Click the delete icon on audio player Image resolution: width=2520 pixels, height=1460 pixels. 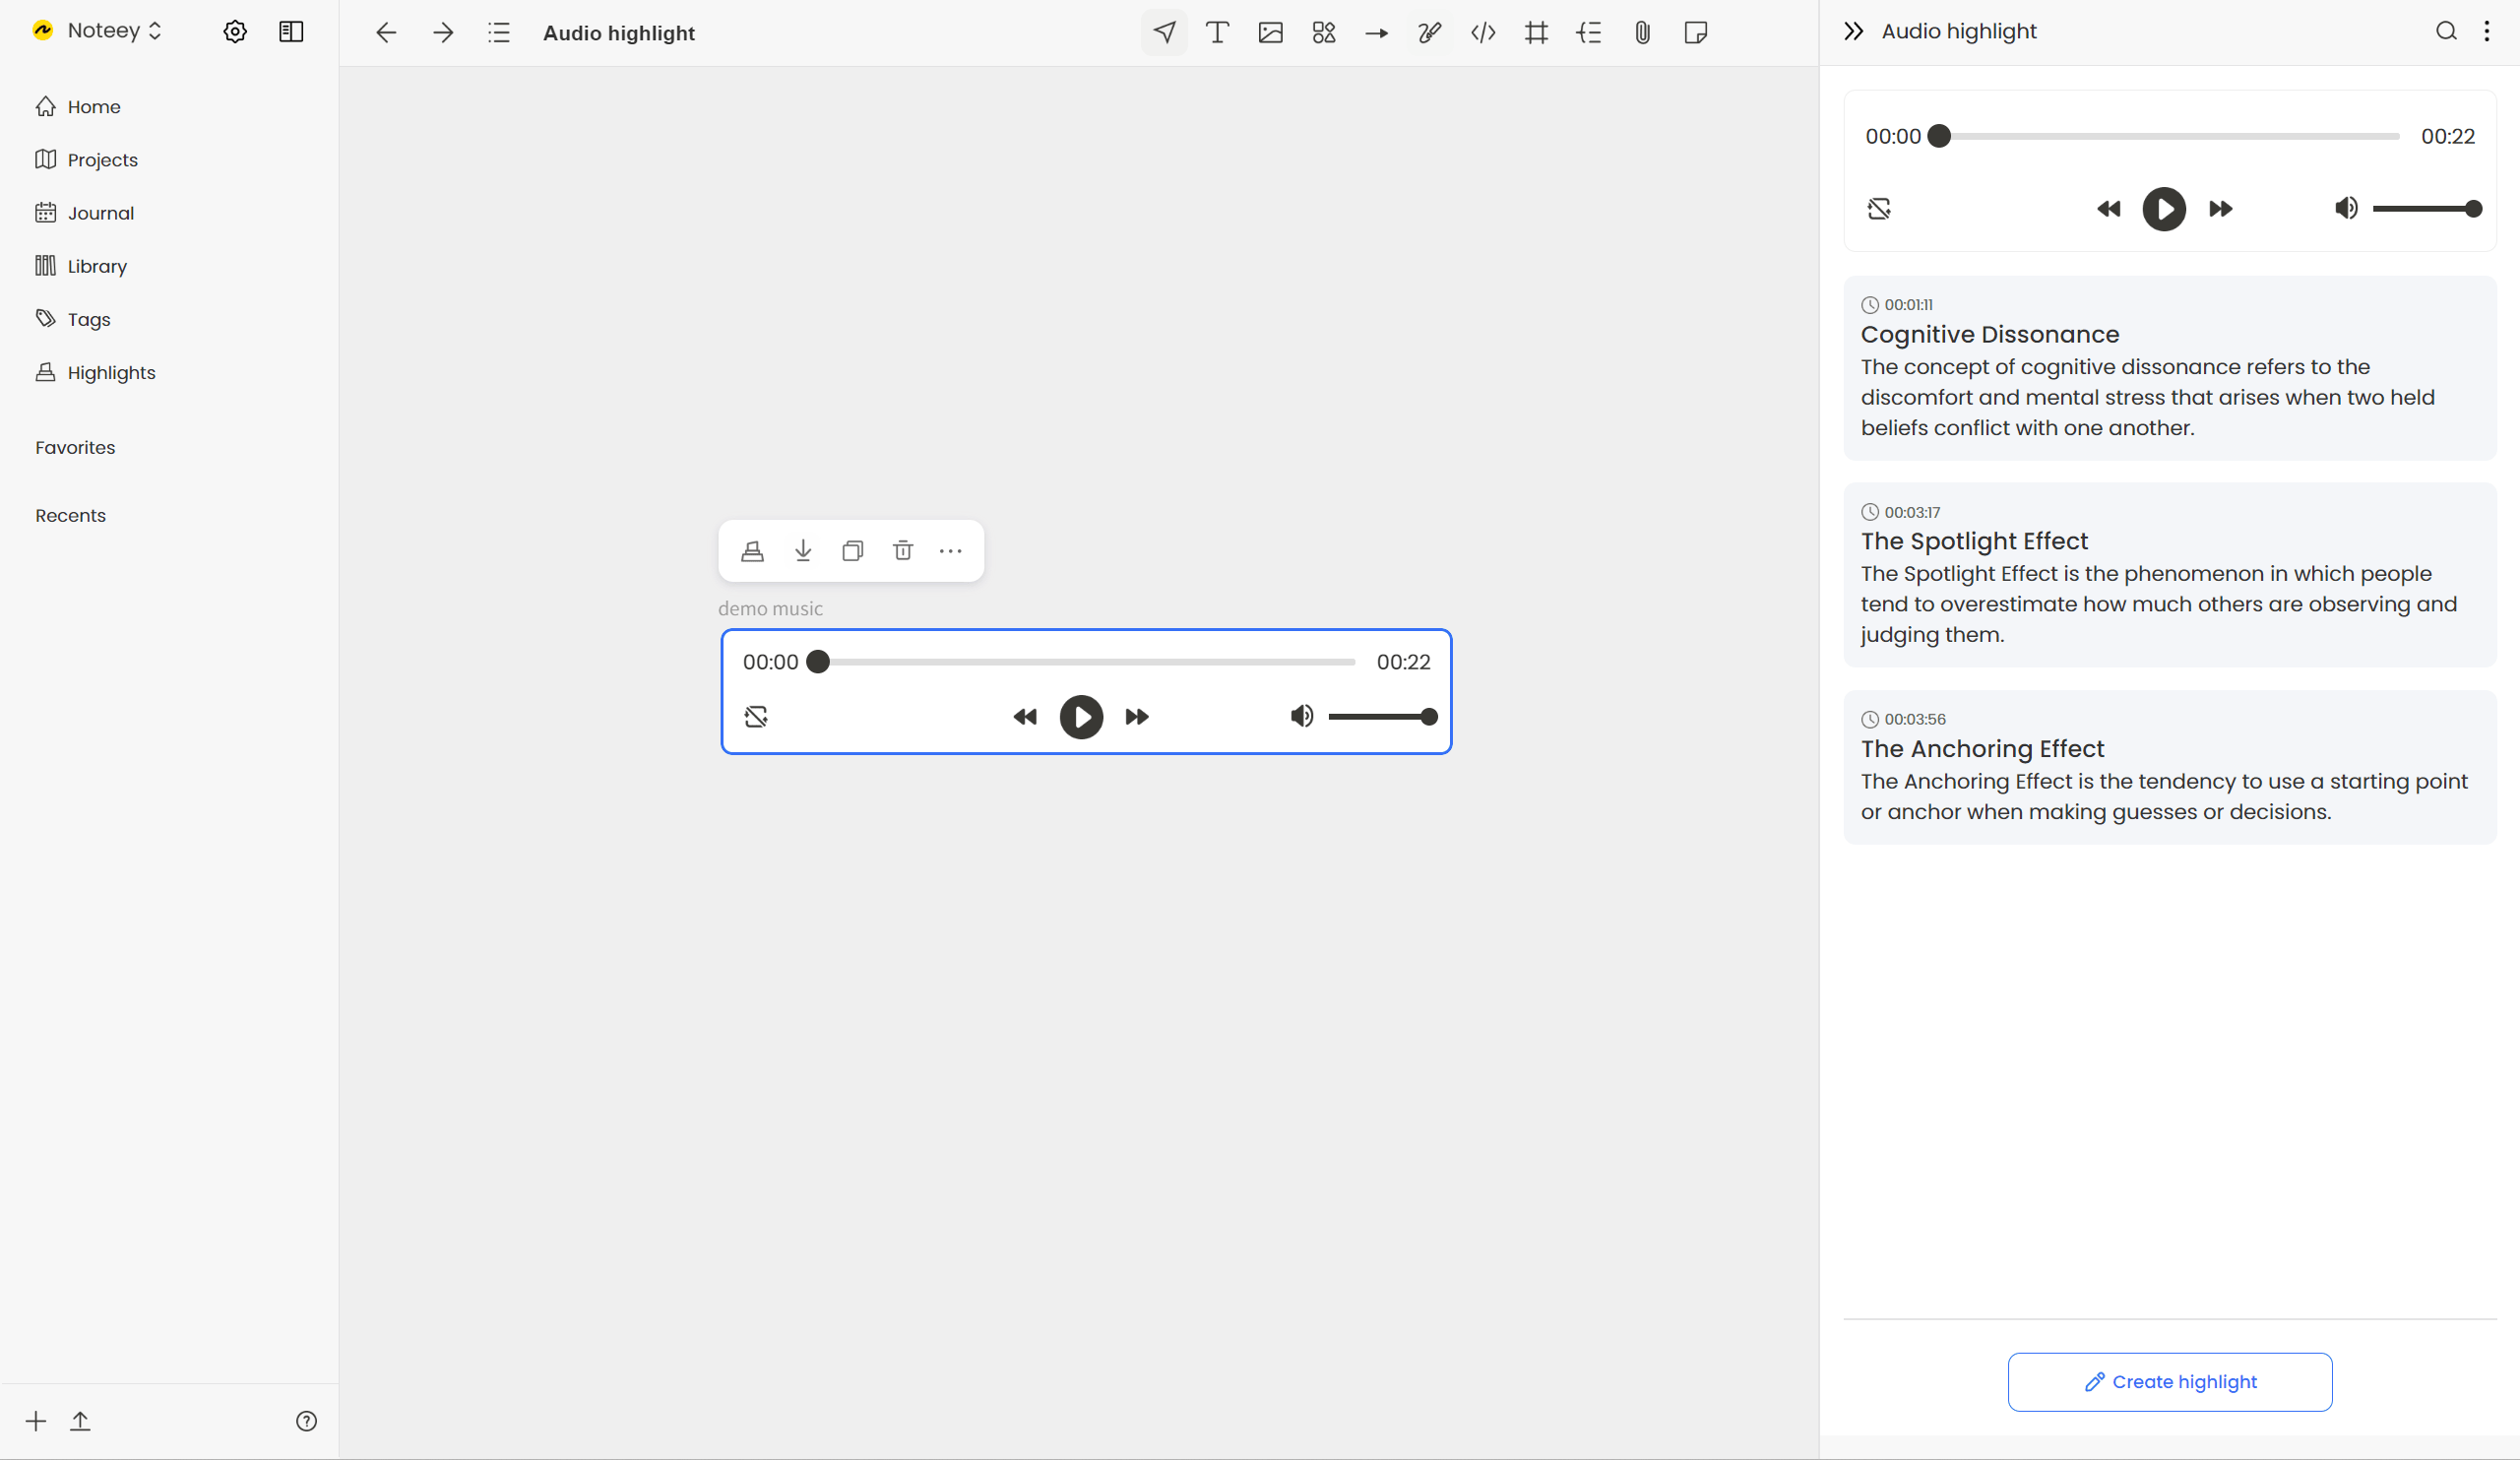[x=902, y=551]
